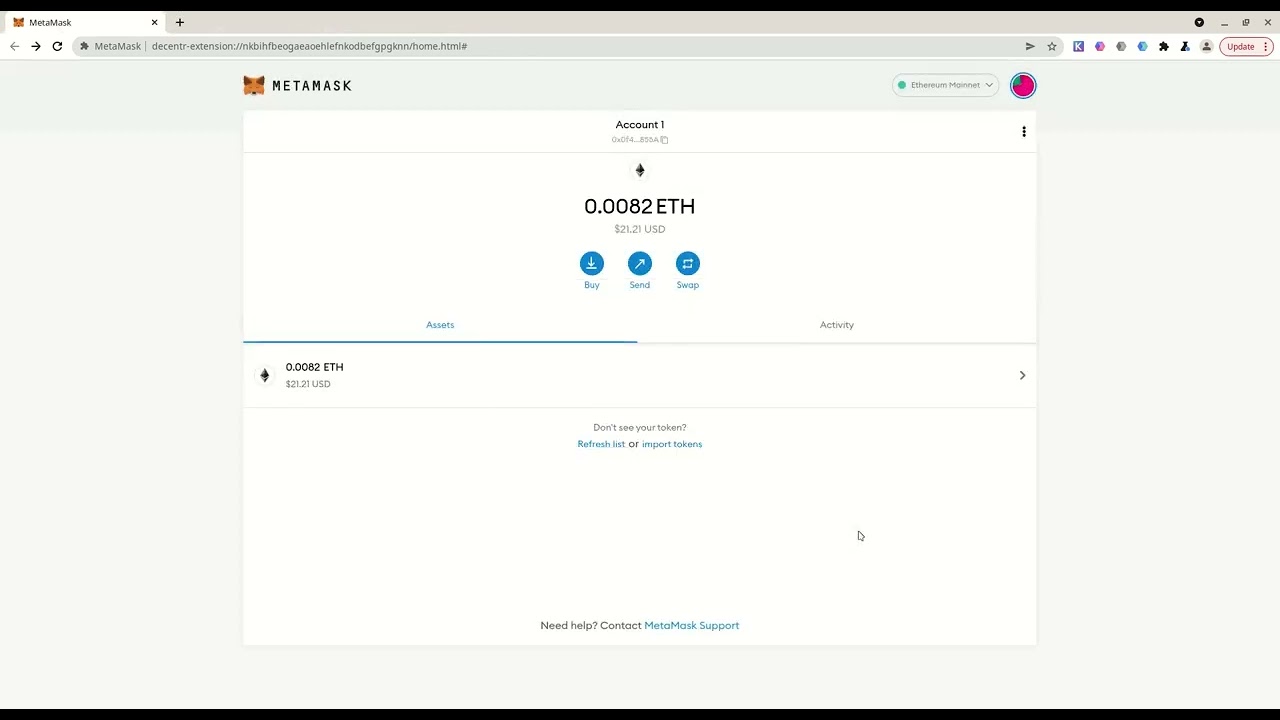1280x720 pixels.
Task: Open the Ethereum Mainnet network dropdown
Action: click(945, 85)
